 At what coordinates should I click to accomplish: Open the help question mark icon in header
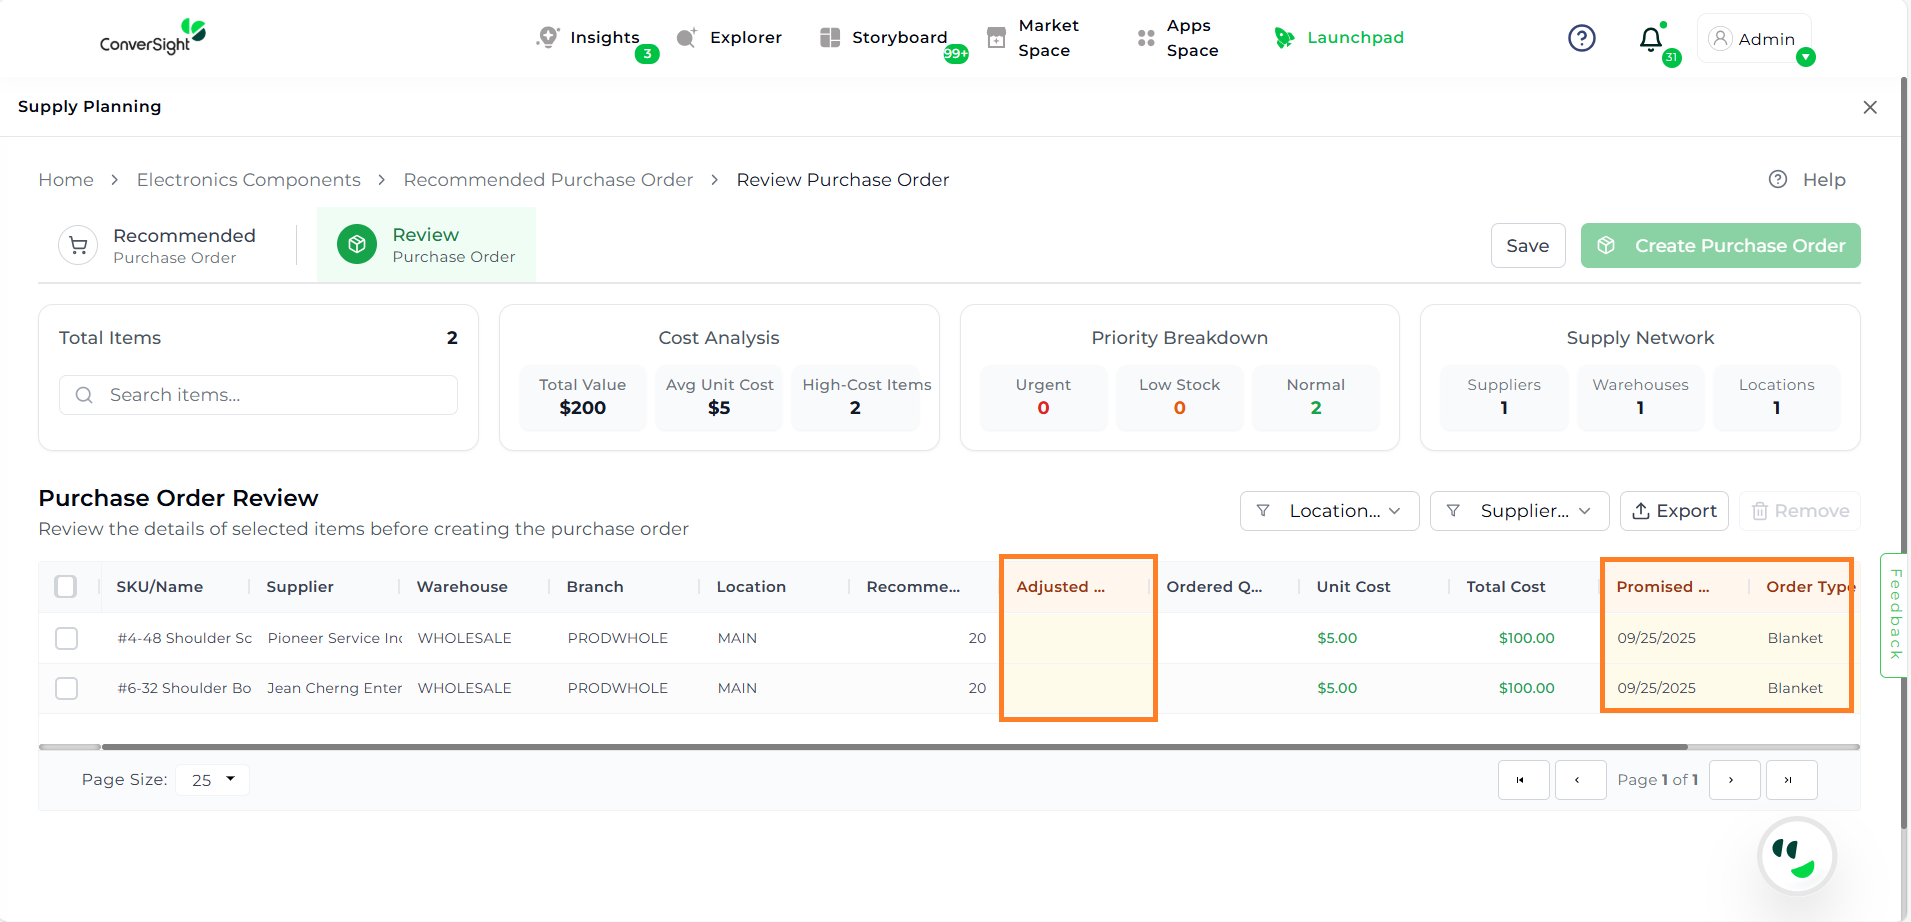(1581, 38)
